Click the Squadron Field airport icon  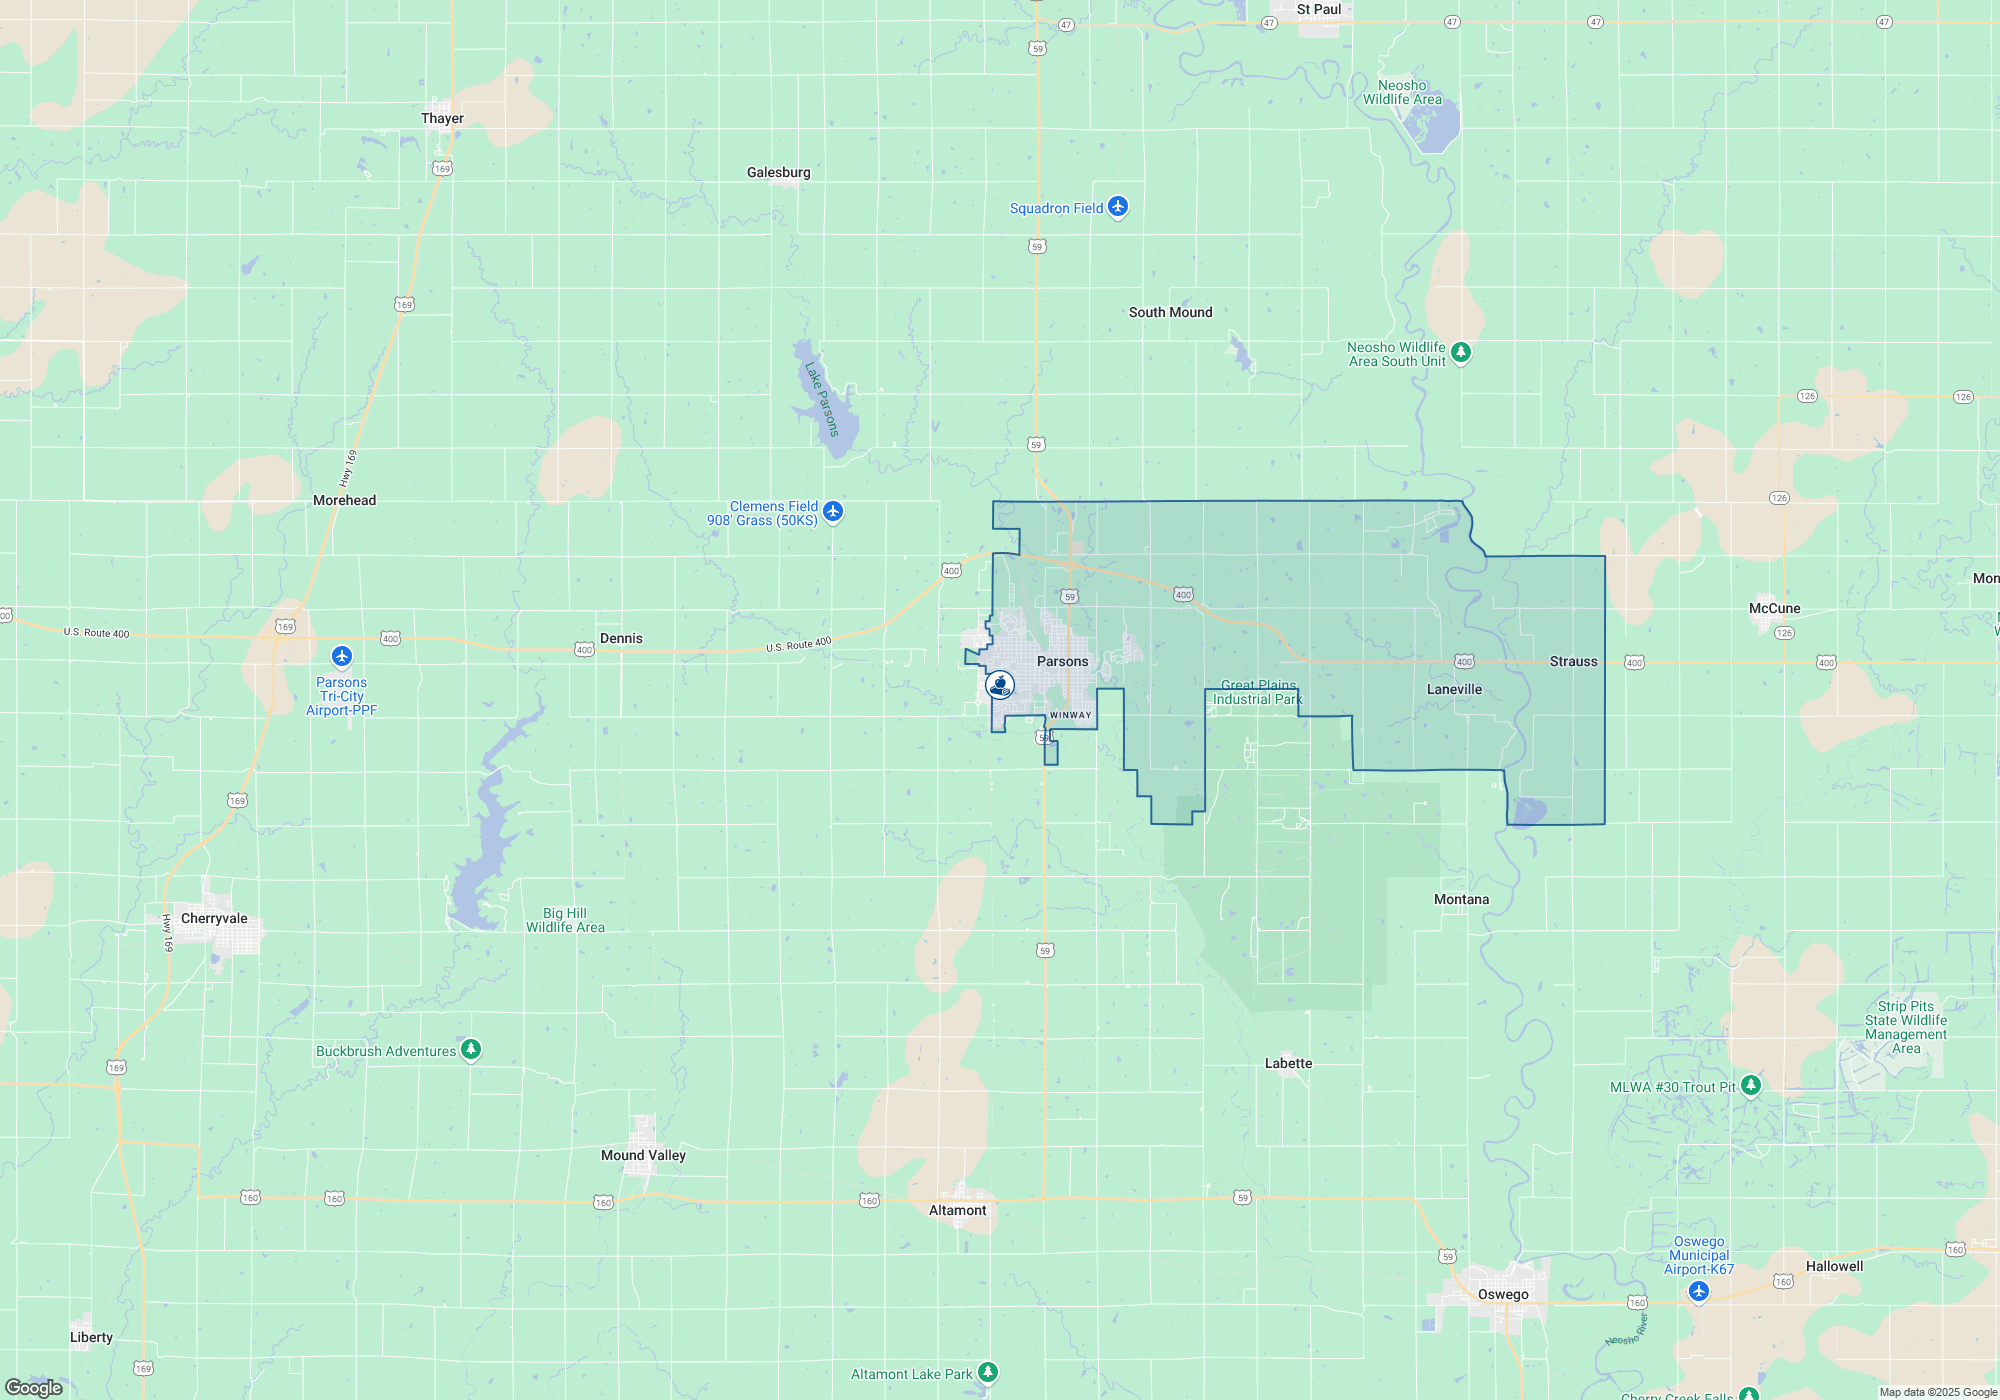pyautogui.click(x=1118, y=207)
